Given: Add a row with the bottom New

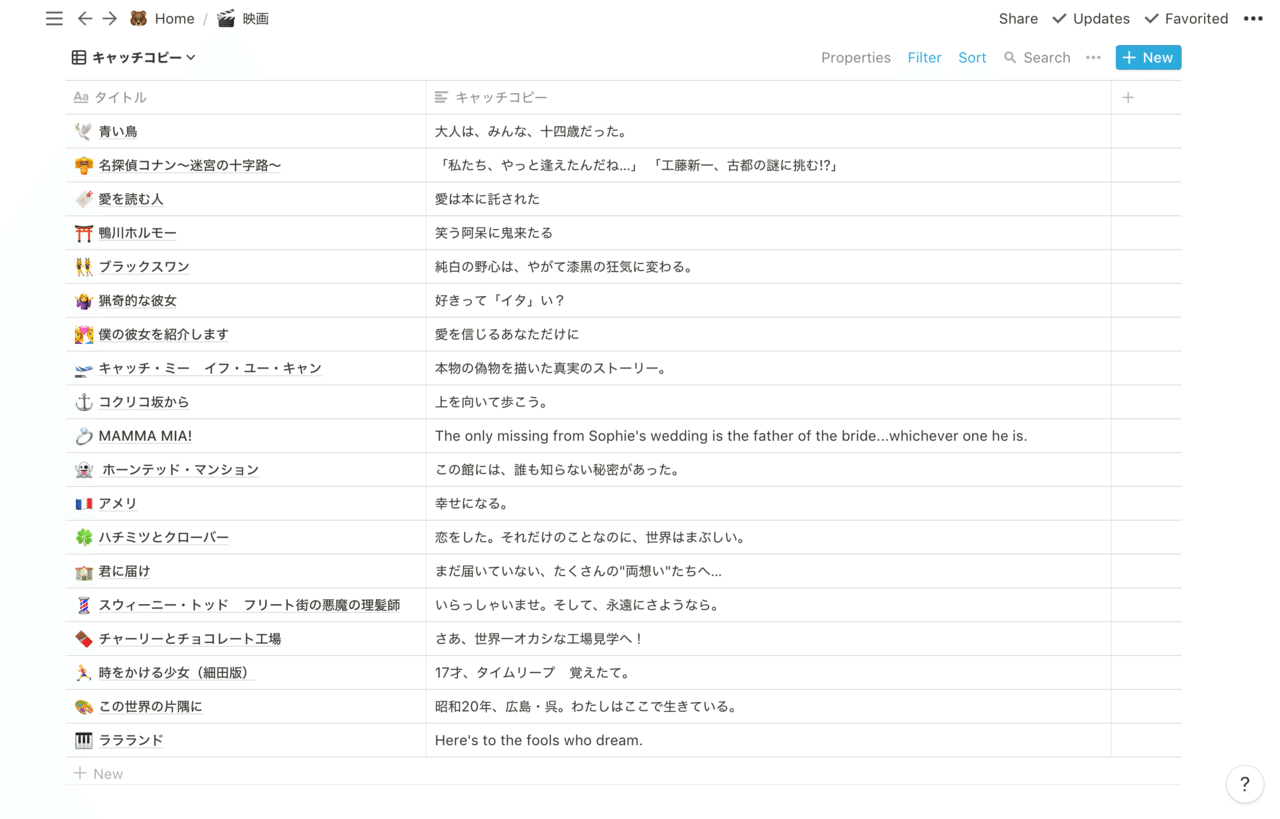Looking at the screenshot, I should pos(99,774).
